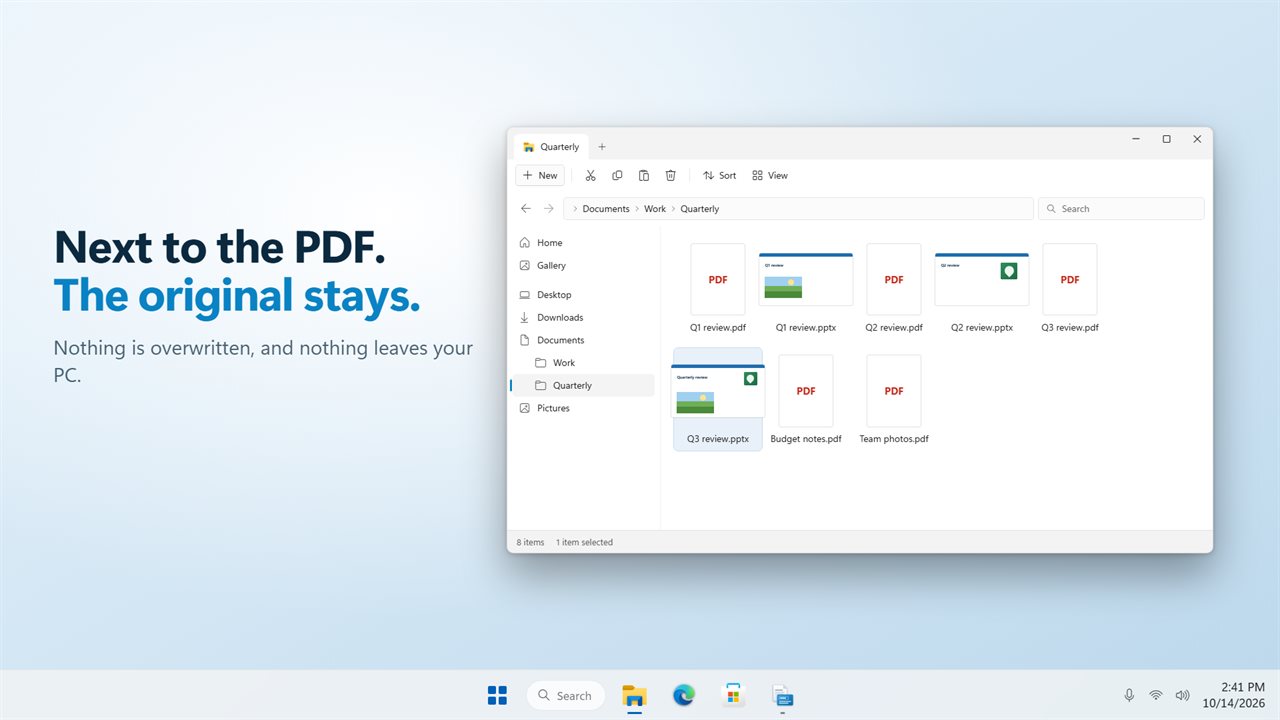Open Microsoft Edge from the taskbar
Image resolution: width=1280 pixels, height=720 pixels.
pos(684,695)
